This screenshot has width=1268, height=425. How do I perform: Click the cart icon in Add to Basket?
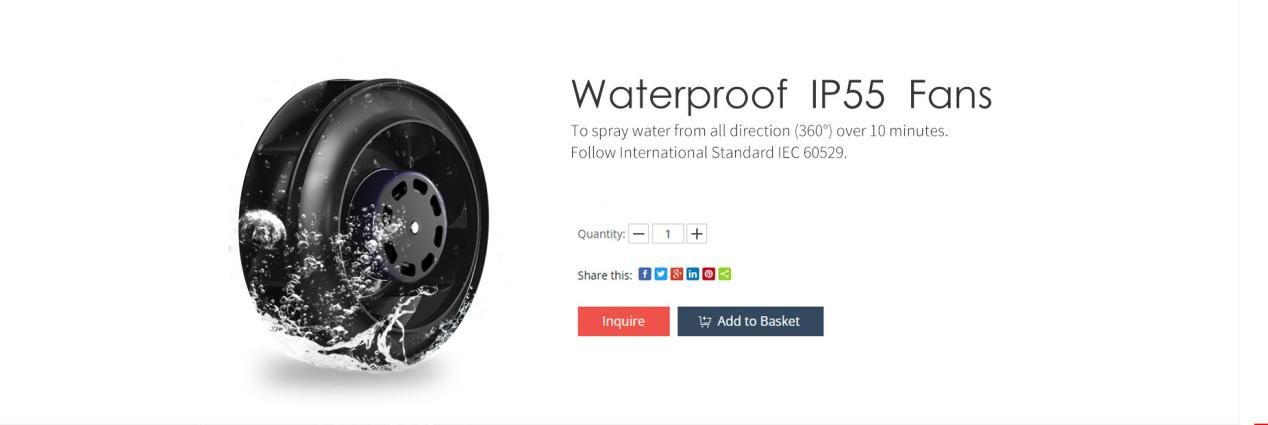pos(705,321)
